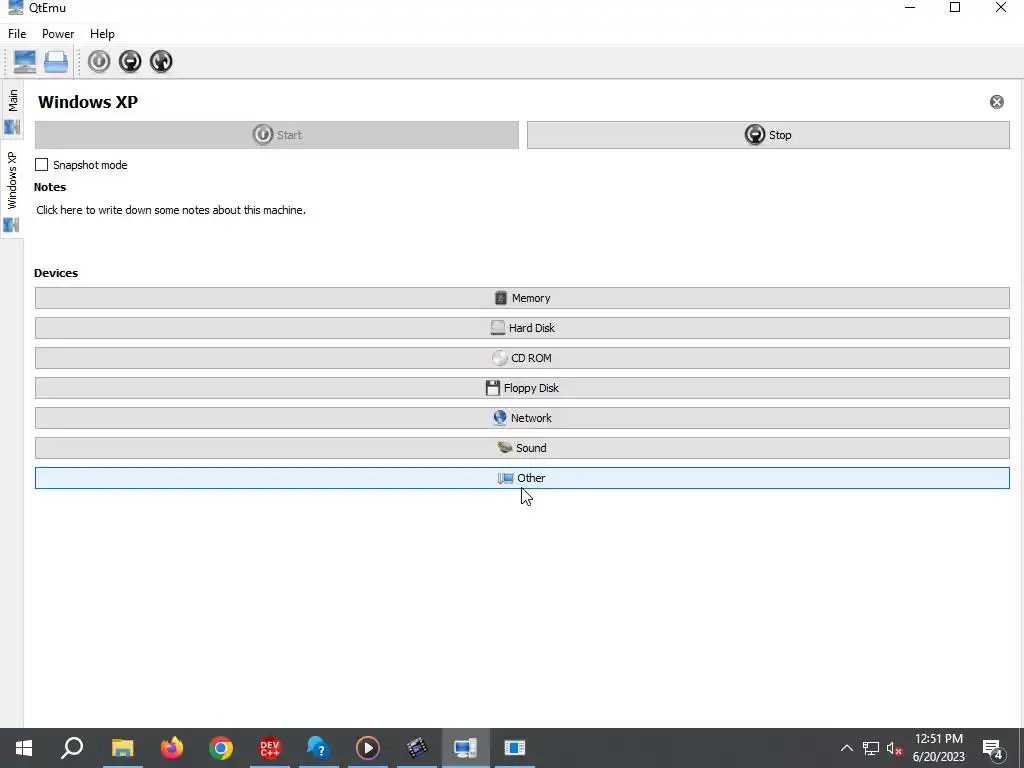This screenshot has height=768, width=1024.
Task: Open network status tray icon
Action: tap(871, 748)
